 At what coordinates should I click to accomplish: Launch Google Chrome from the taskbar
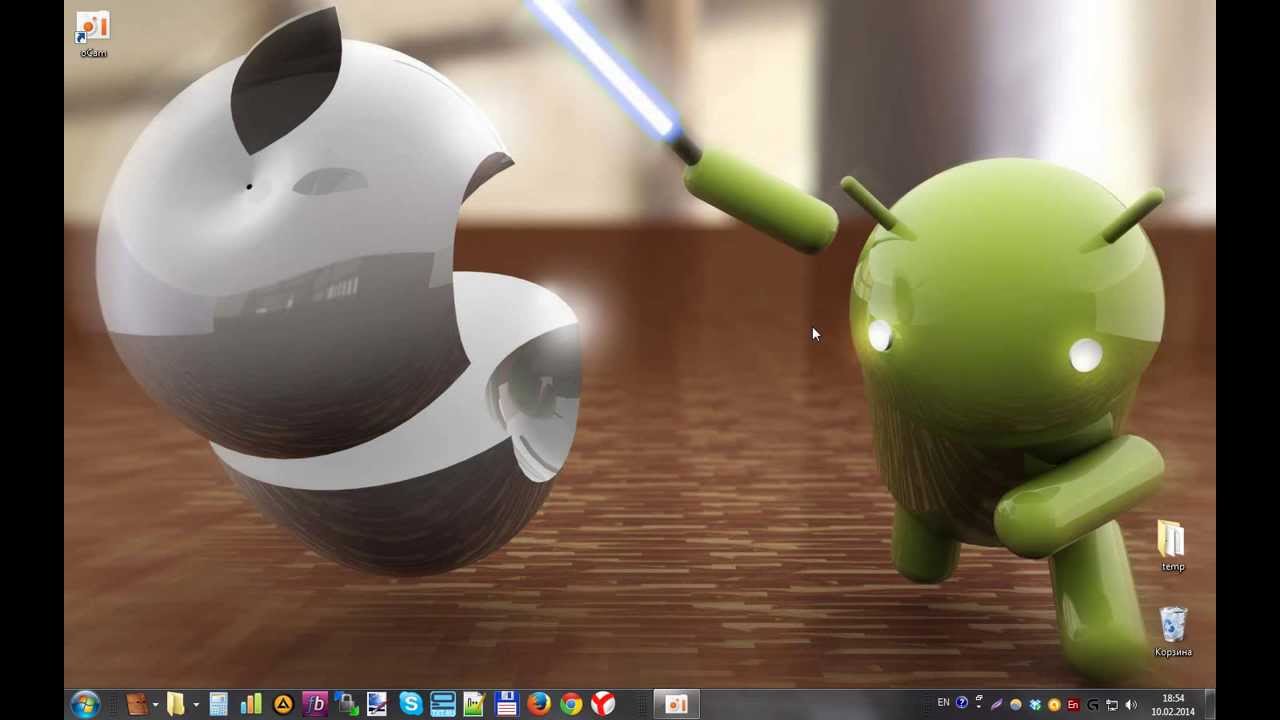click(x=571, y=704)
